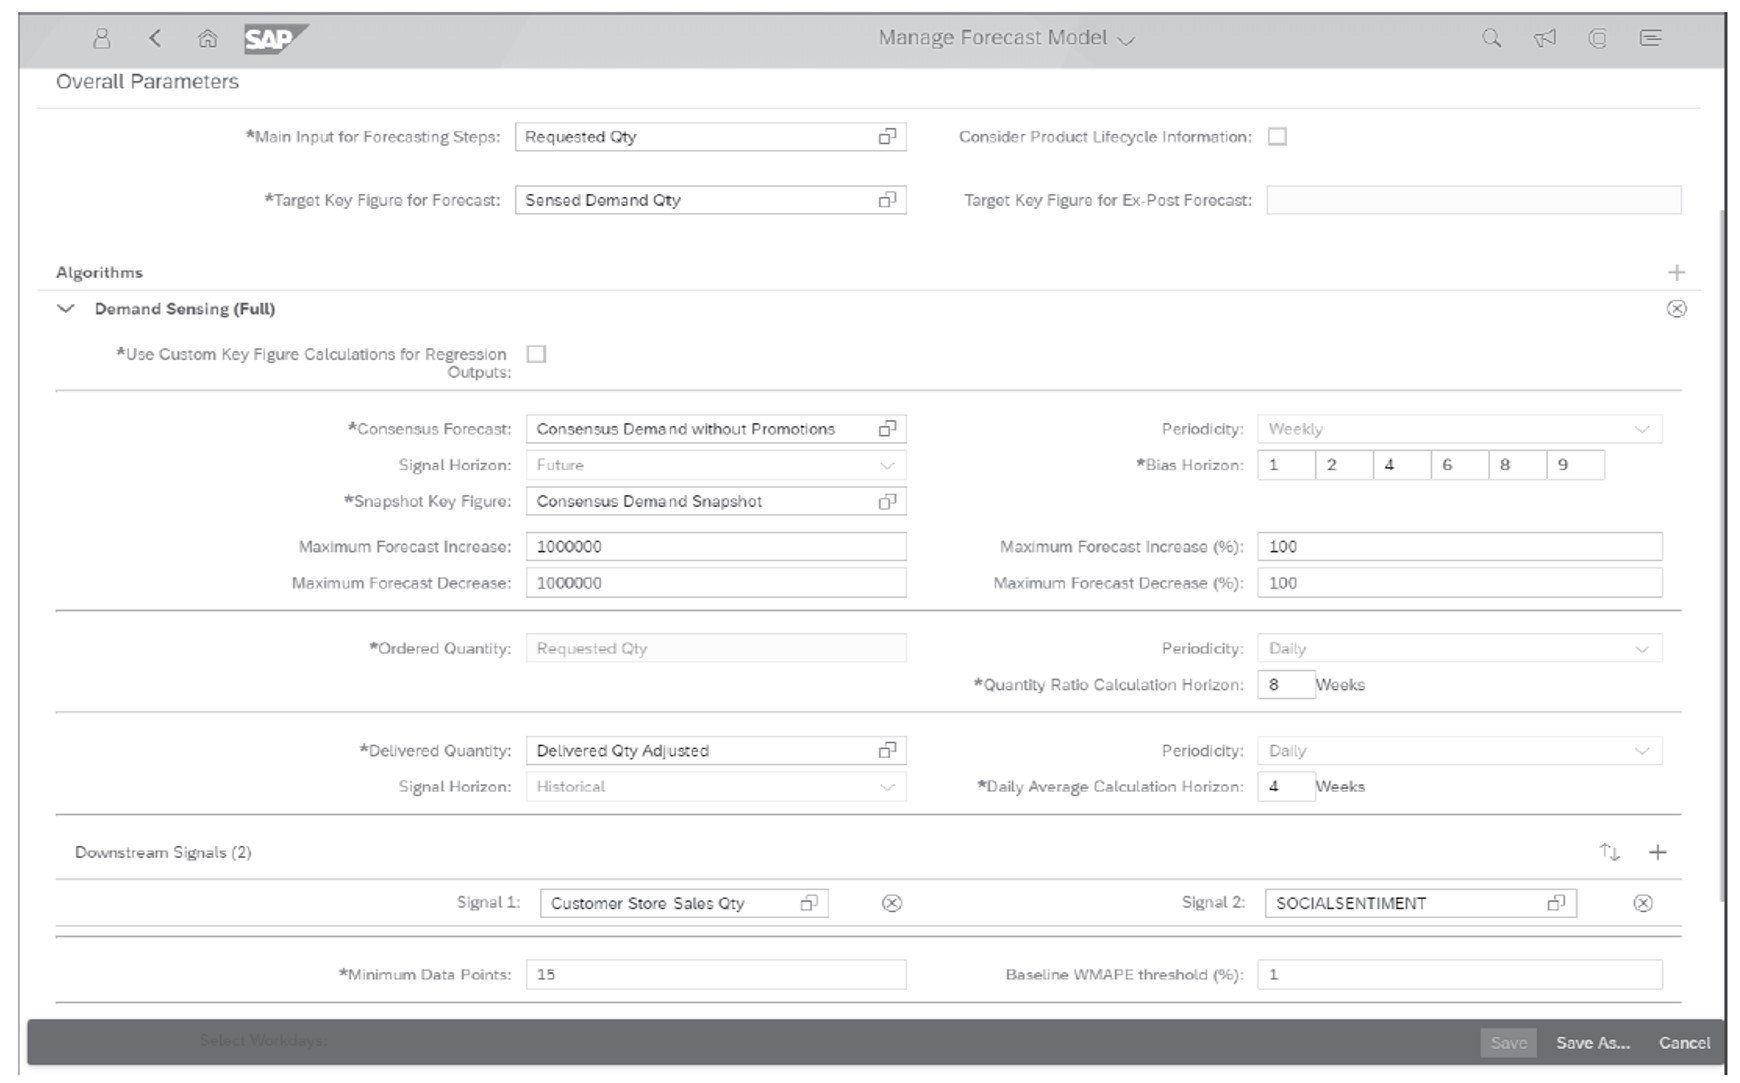Open value help for Target Key Figure field
Screen dimensions: 1740x1083
[887, 200]
